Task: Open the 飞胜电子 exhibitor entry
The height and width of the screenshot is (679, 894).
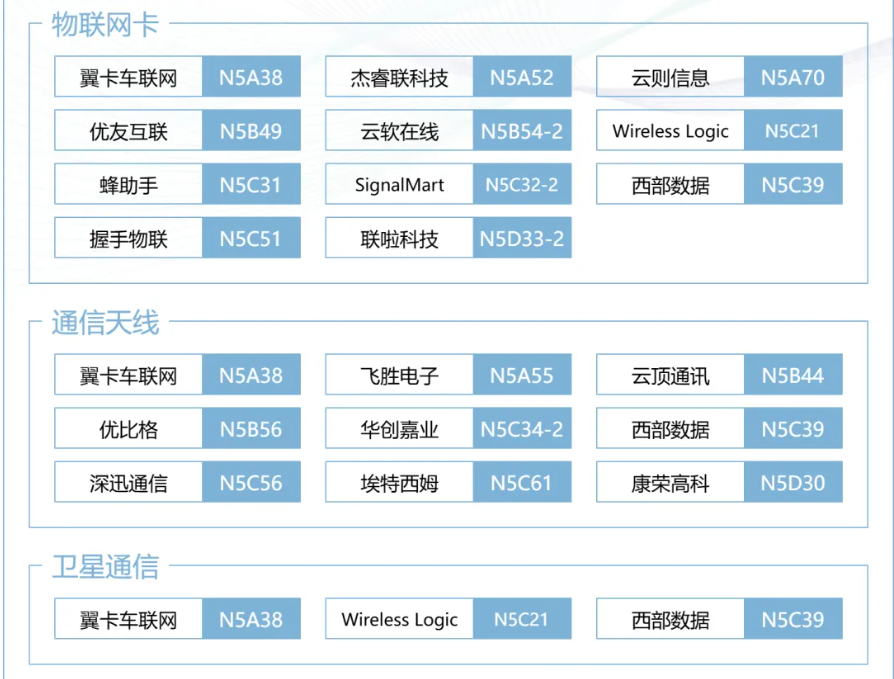Action: pos(399,375)
